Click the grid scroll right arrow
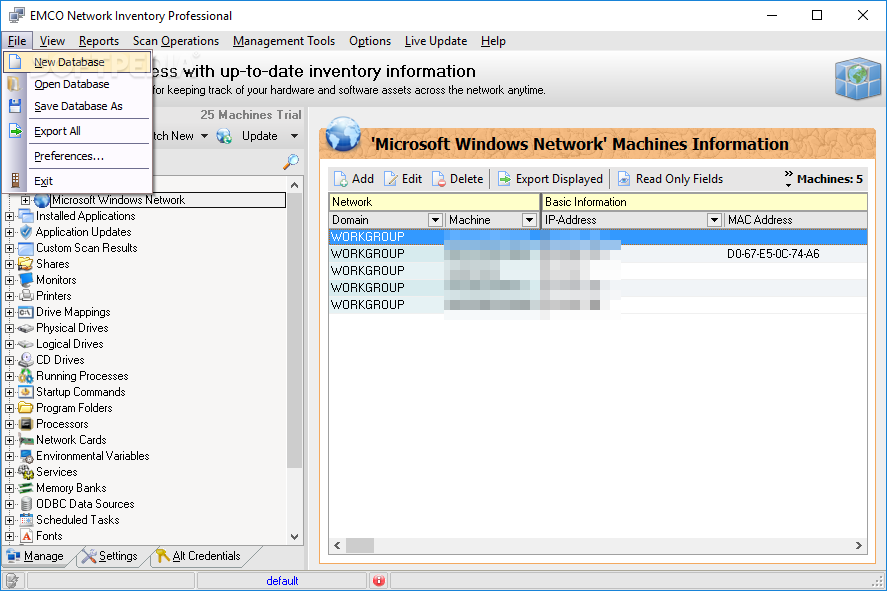This screenshot has width=887, height=591. tap(859, 545)
